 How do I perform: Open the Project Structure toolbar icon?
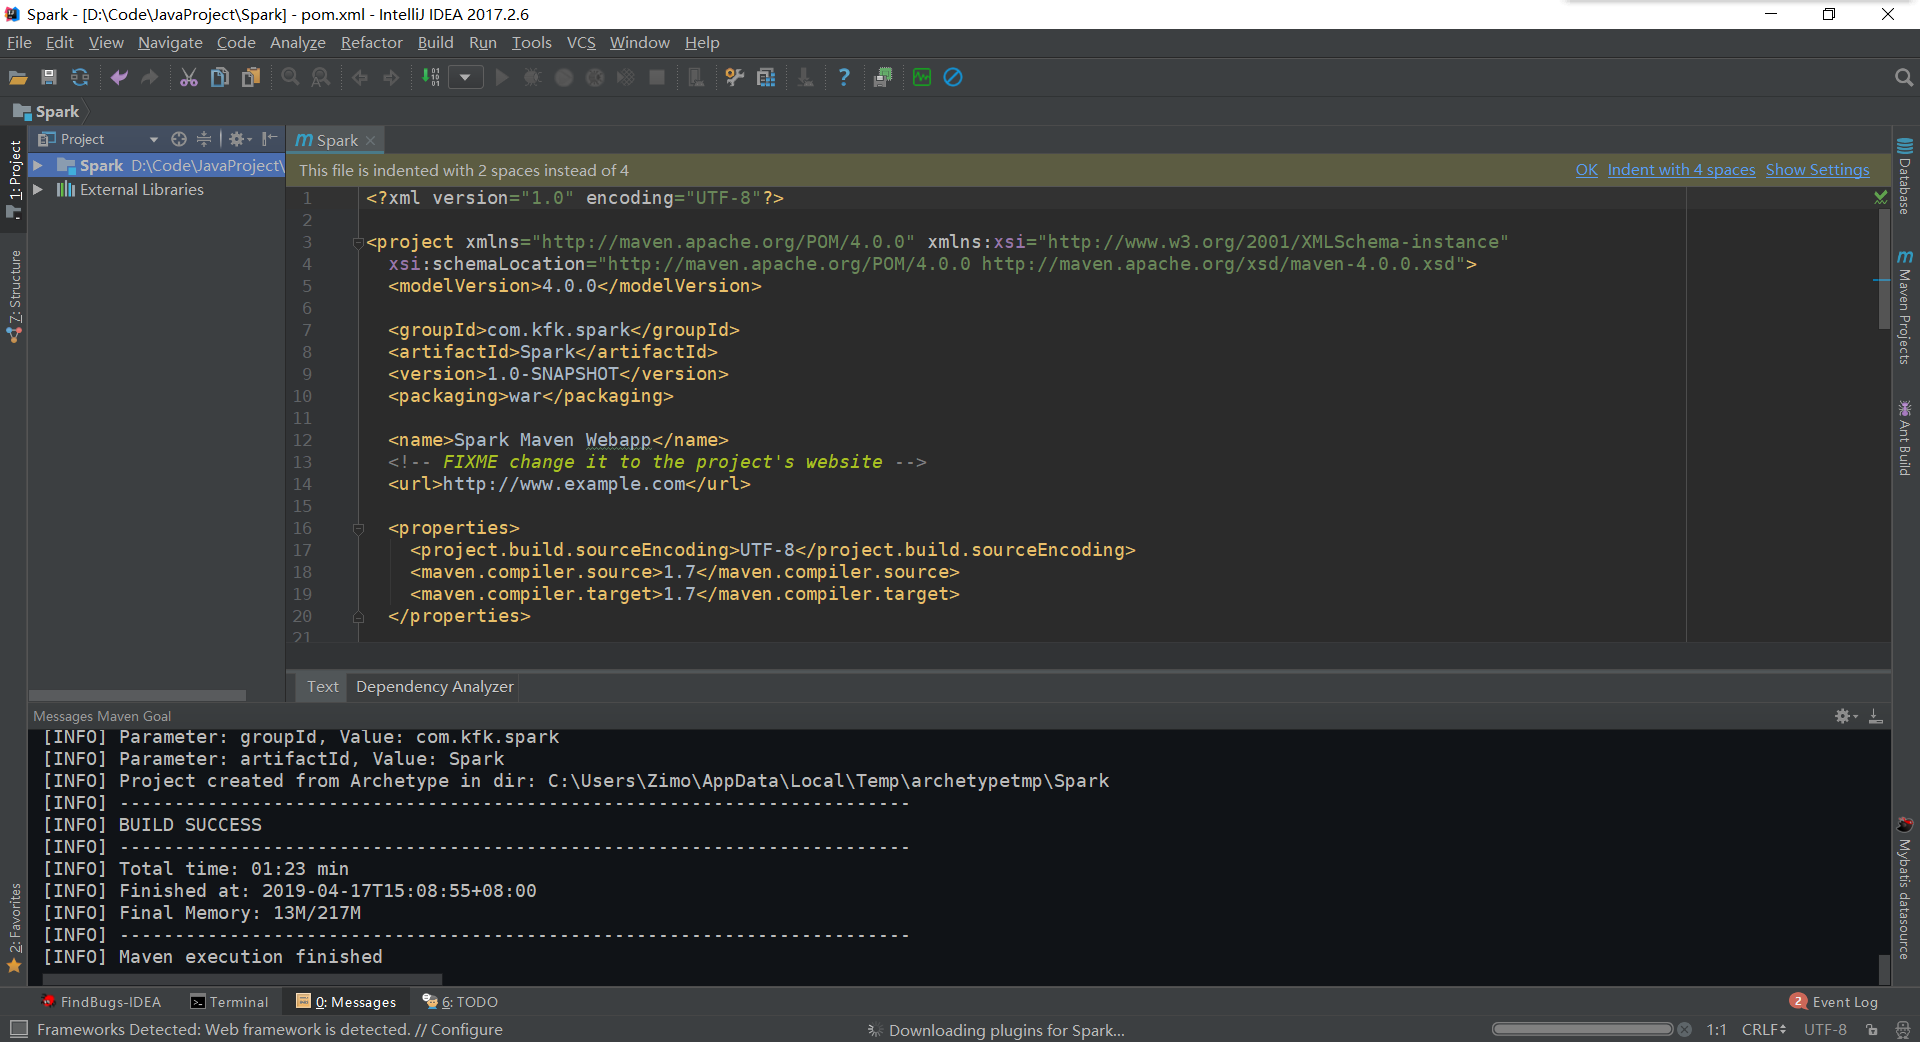tap(766, 78)
